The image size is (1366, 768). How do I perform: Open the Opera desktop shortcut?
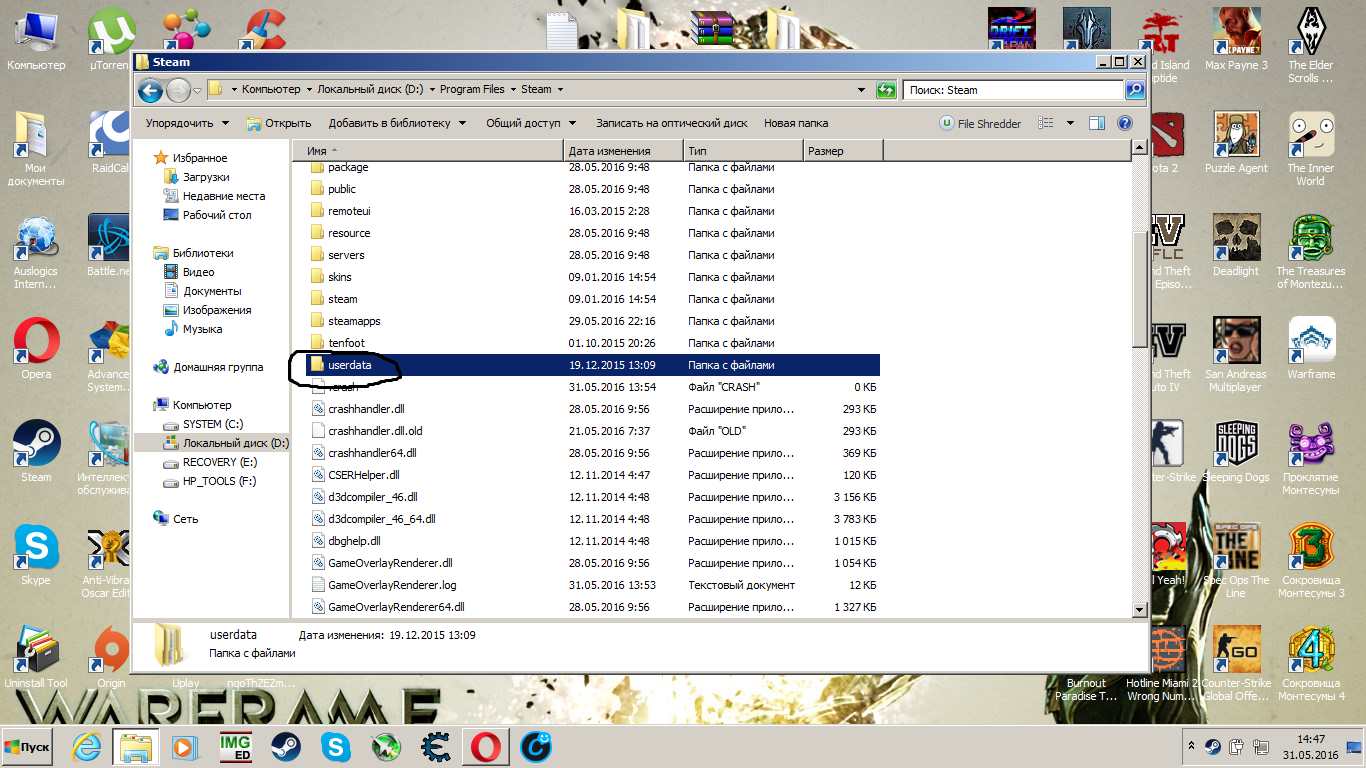pyautogui.click(x=36, y=349)
